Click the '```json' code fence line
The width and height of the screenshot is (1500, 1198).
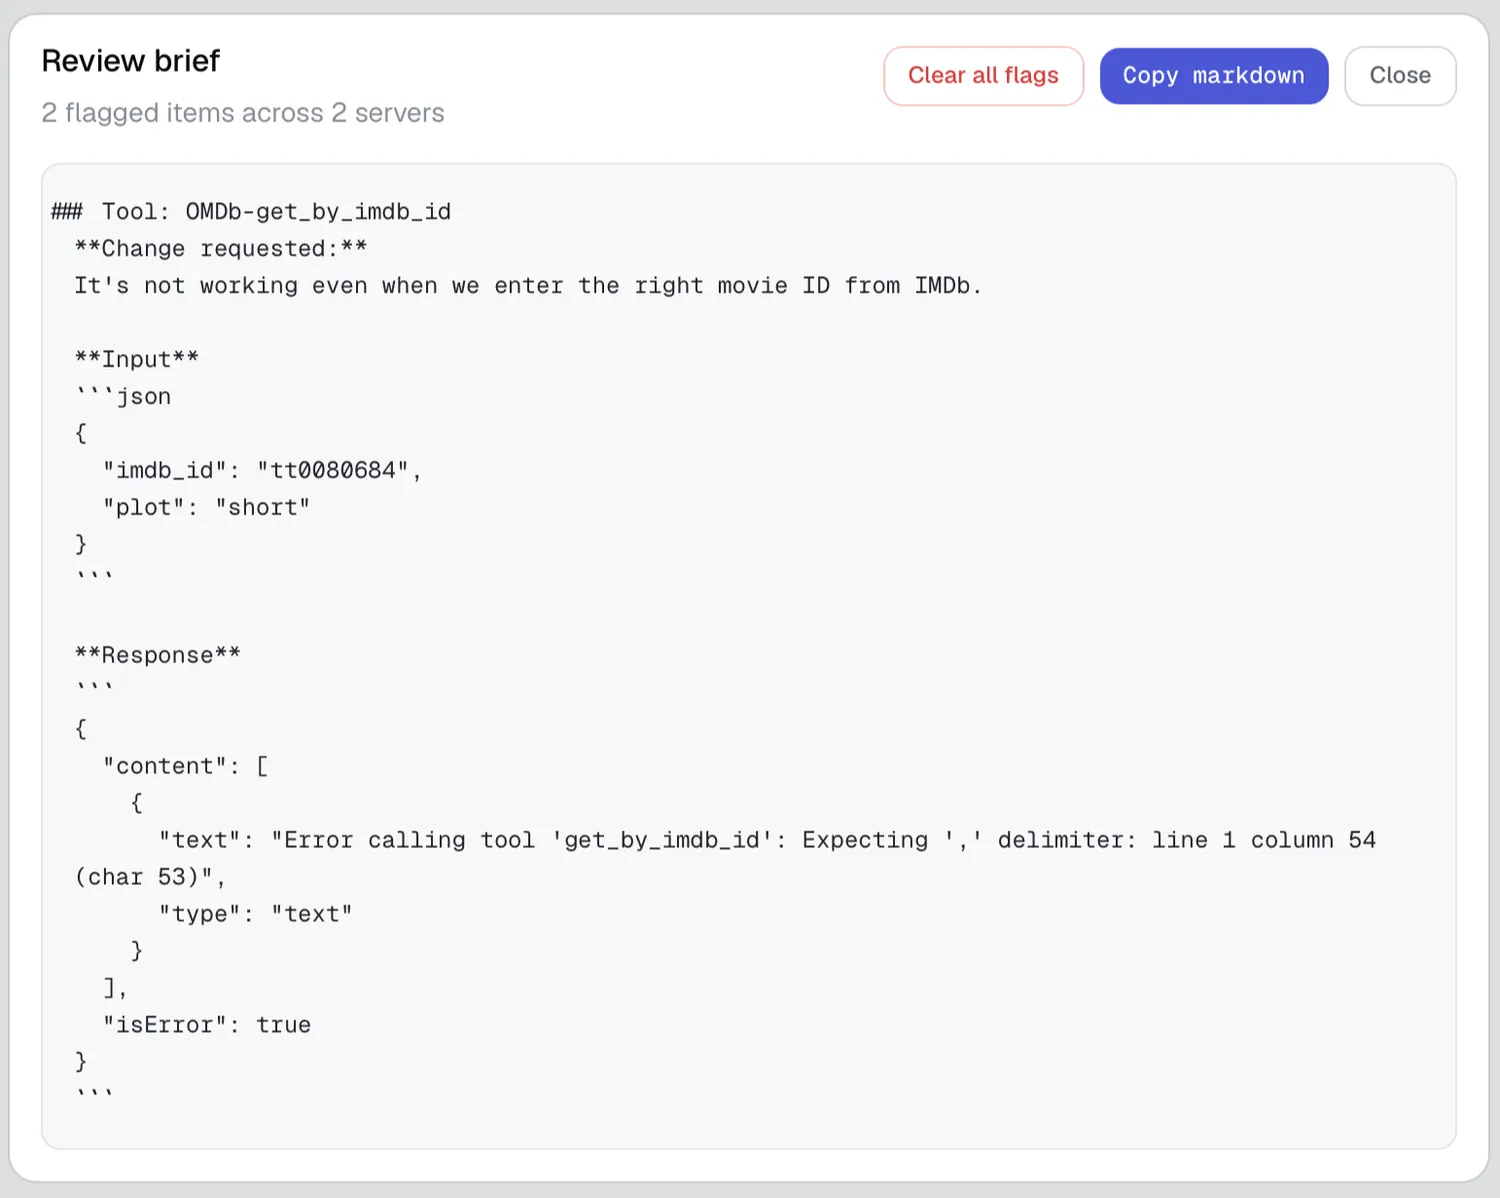123,397
